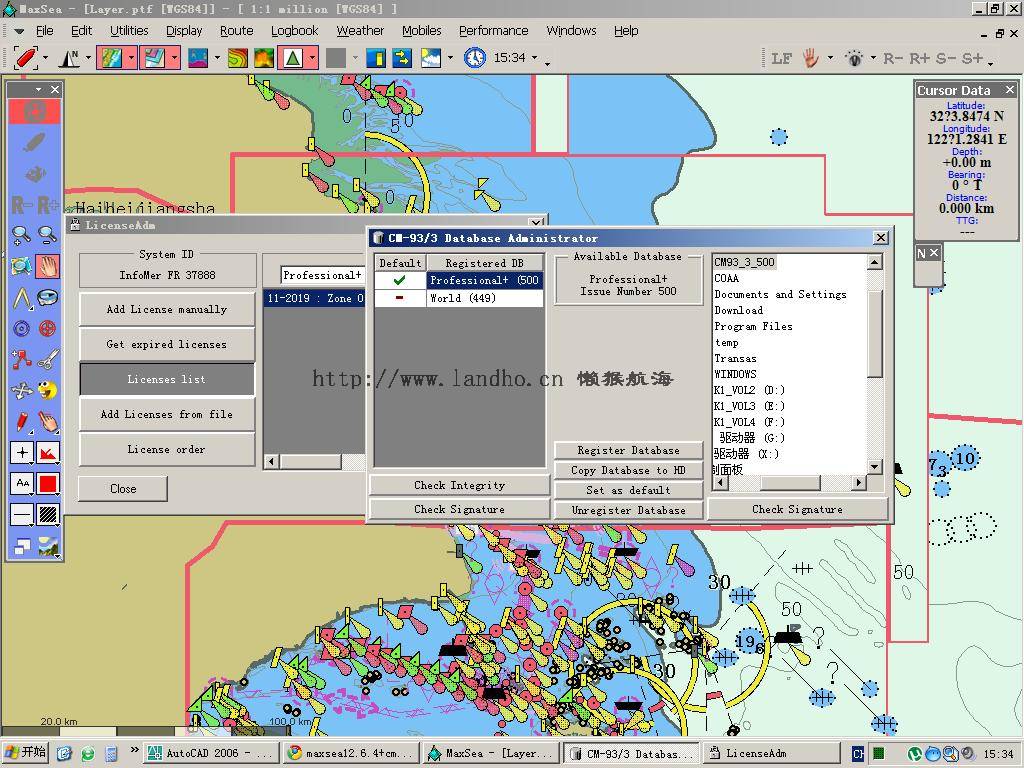
Task: Select the pointing finger selection tool
Action: [47, 421]
